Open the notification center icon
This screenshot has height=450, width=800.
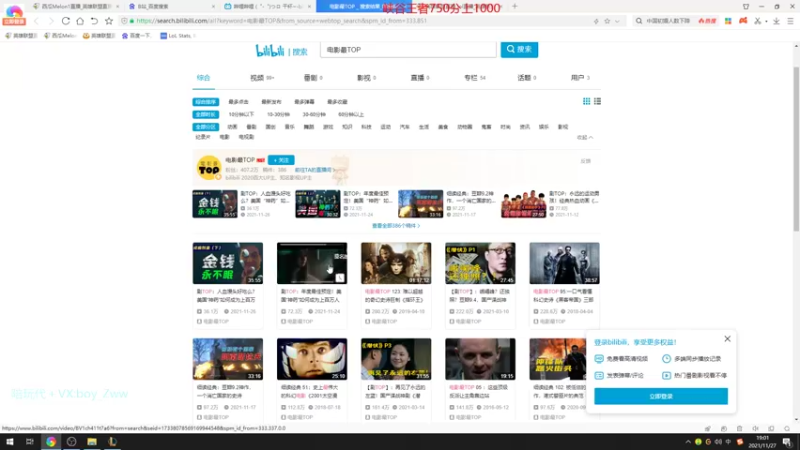(787, 442)
